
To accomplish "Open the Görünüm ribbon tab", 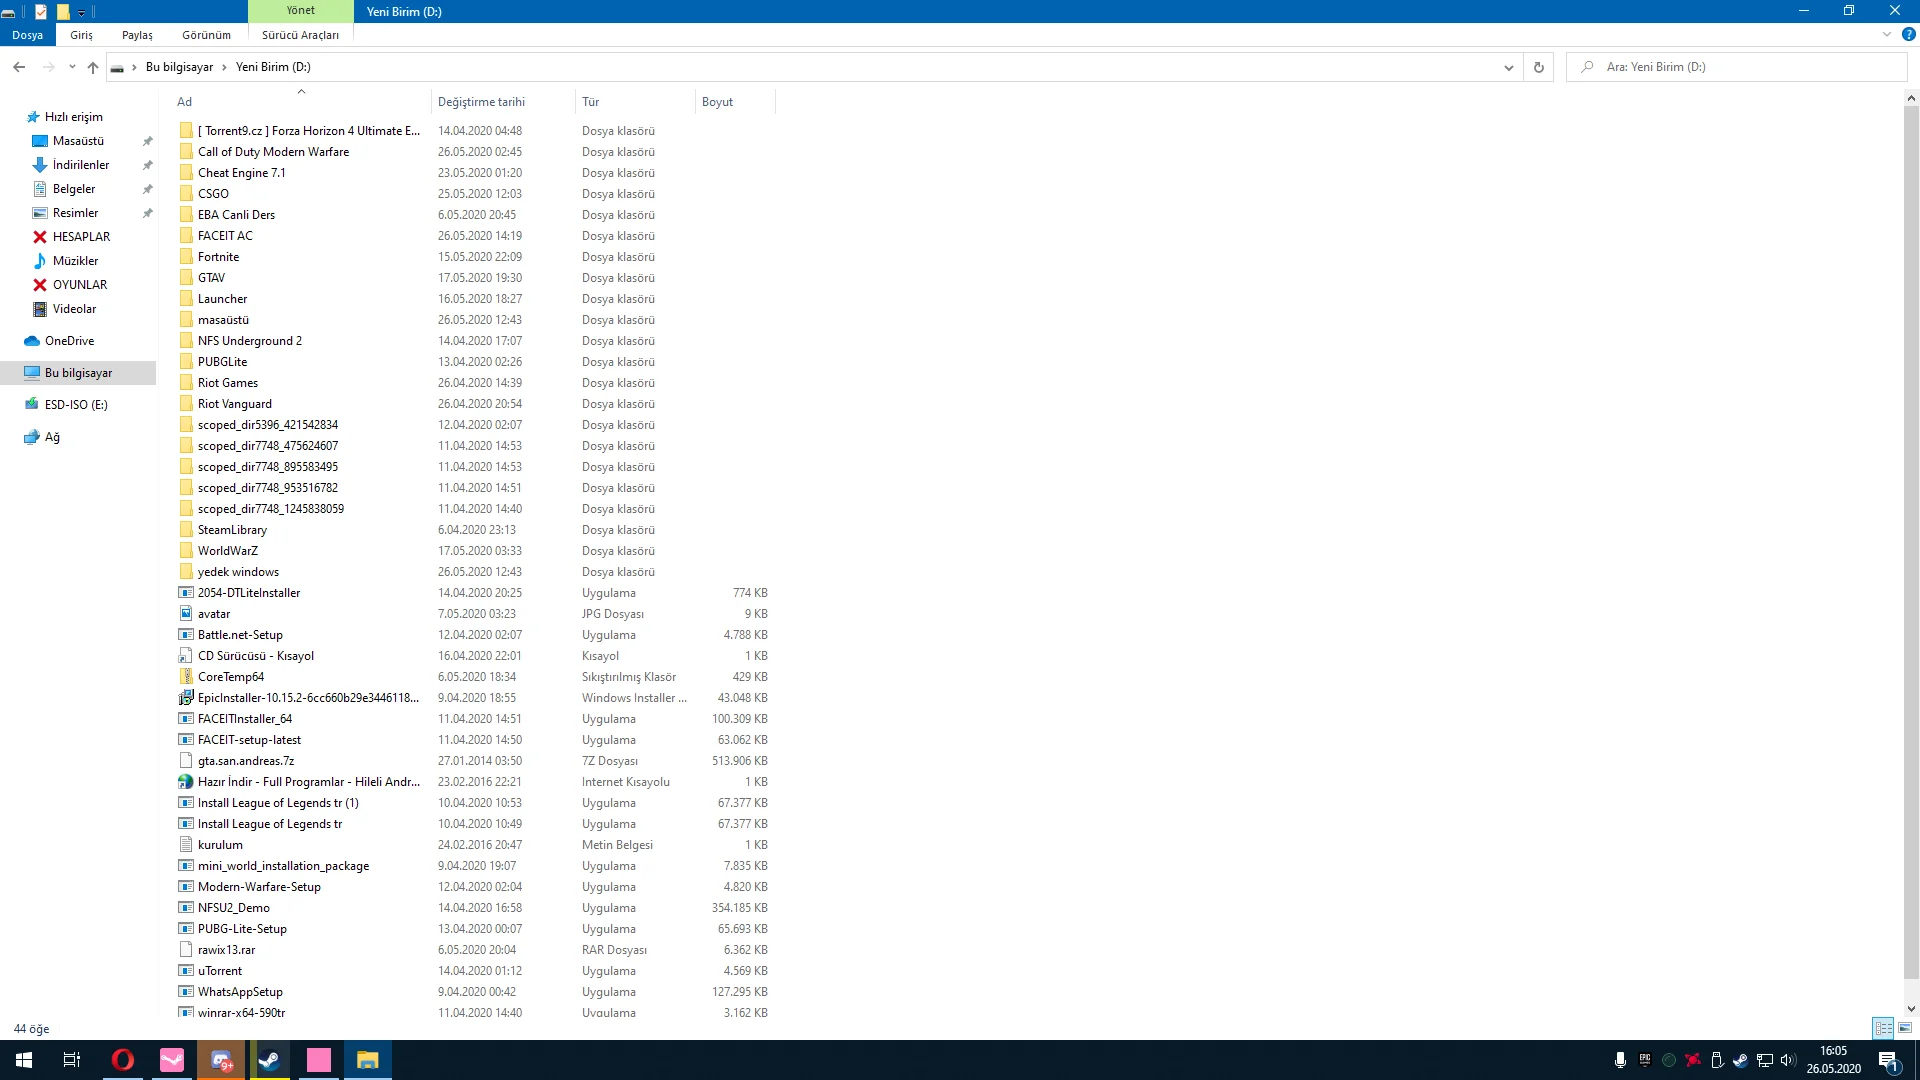I will point(206,35).
